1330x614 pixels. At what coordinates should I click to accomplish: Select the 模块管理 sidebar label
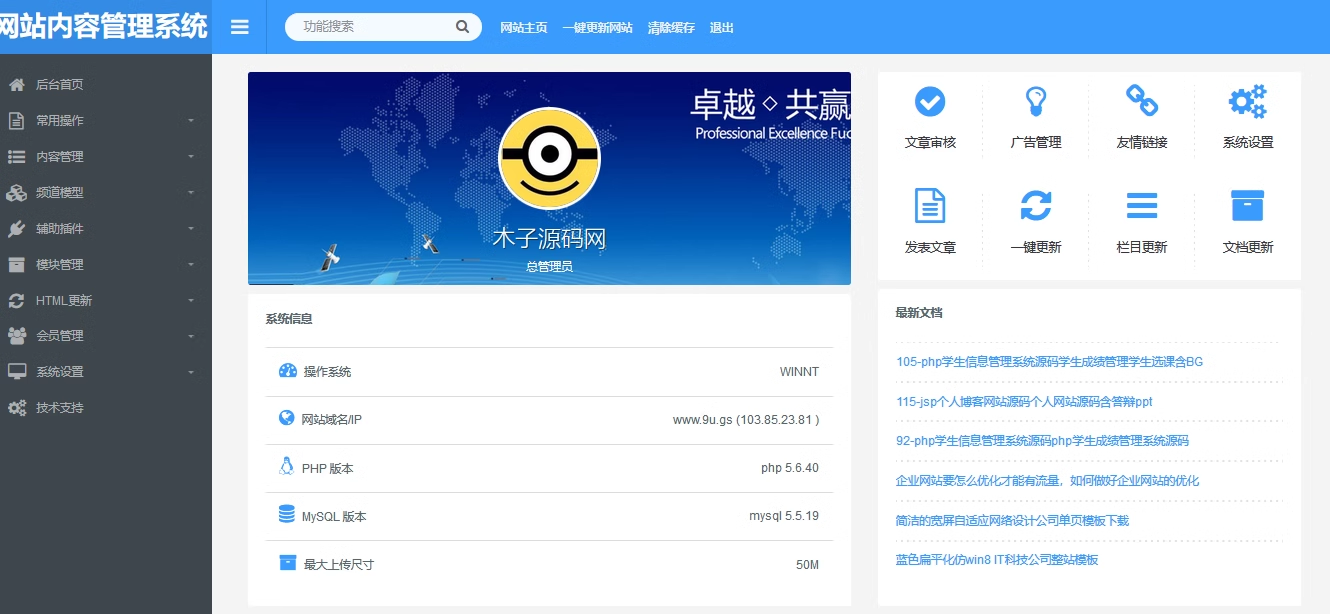pyautogui.click(x=60, y=265)
